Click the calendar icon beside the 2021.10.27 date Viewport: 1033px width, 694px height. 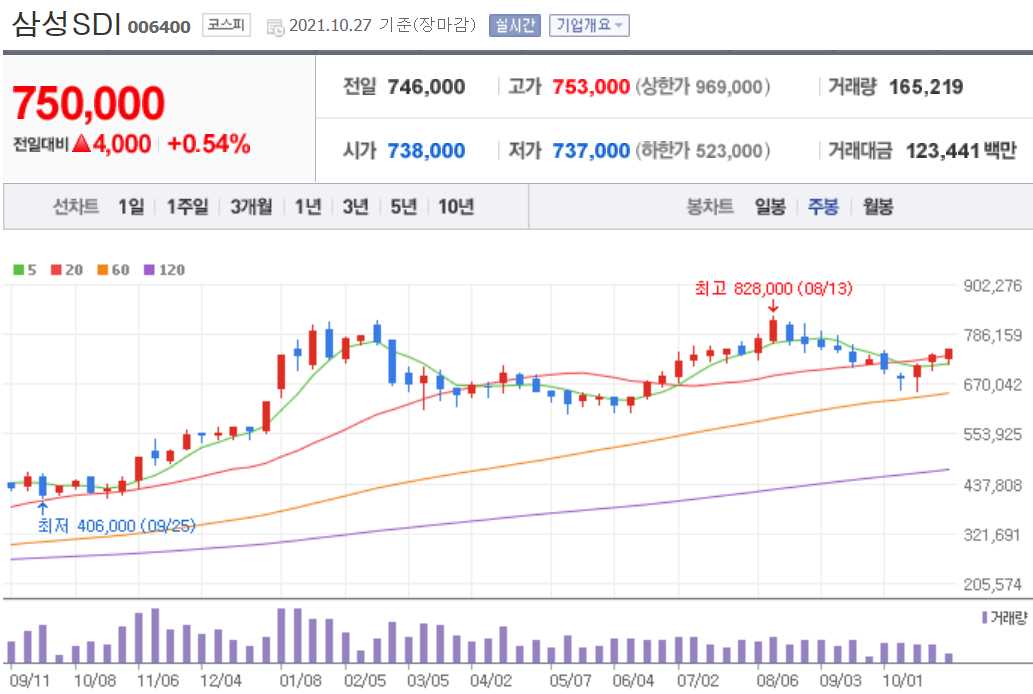275,26
